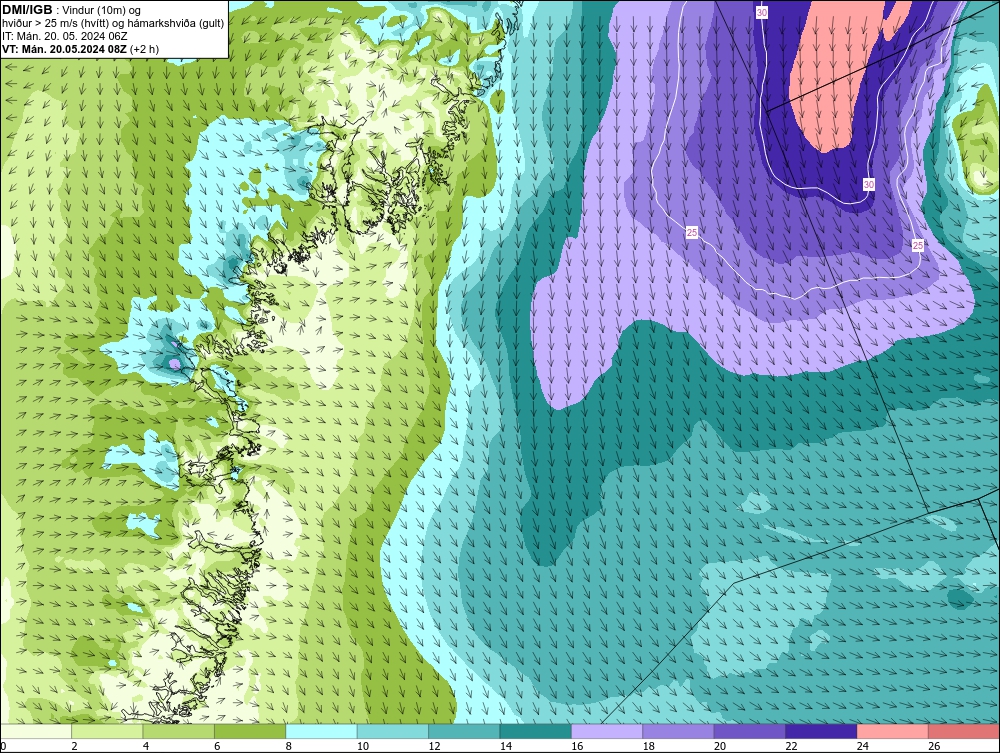Viewport: 1000px width, 753px height.
Task: Click the 22–24 m/s dark indigo legend swatch
Action: pos(821,731)
